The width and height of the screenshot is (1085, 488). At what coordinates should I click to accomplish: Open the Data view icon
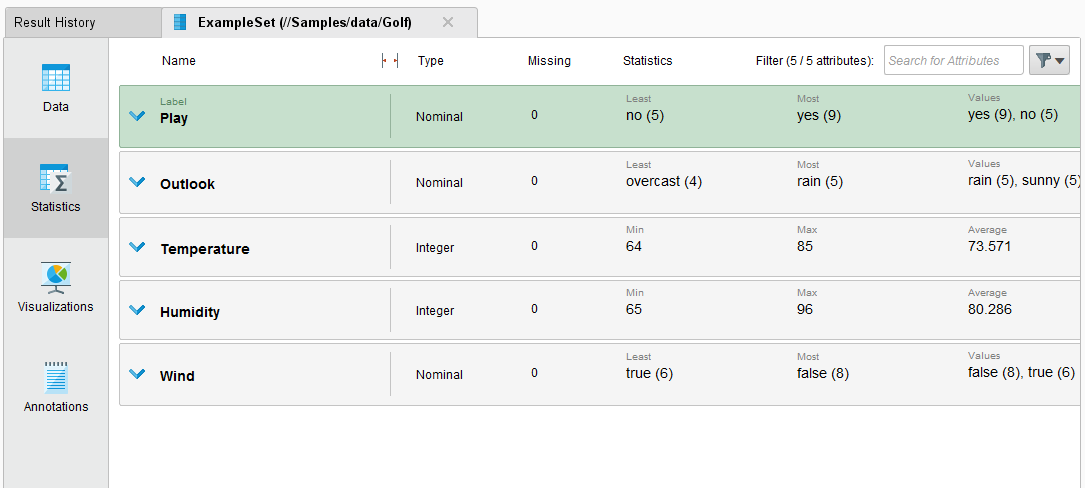tap(56, 79)
